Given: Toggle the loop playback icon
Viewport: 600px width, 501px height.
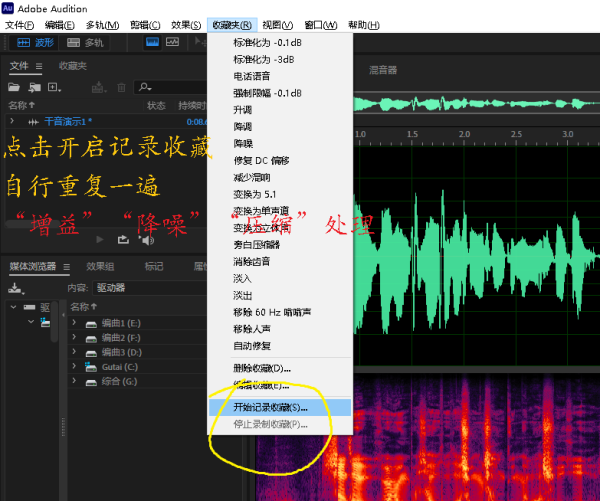Looking at the screenshot, I should (123, 240).
